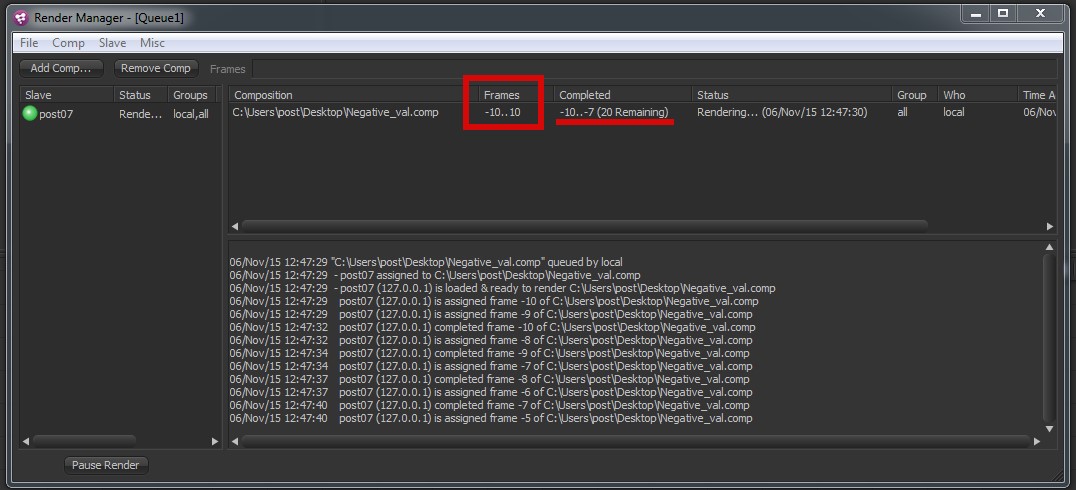Screen dimensions: 1076x490
Task: Focus the Frames input field
Action: click(654, 68)
